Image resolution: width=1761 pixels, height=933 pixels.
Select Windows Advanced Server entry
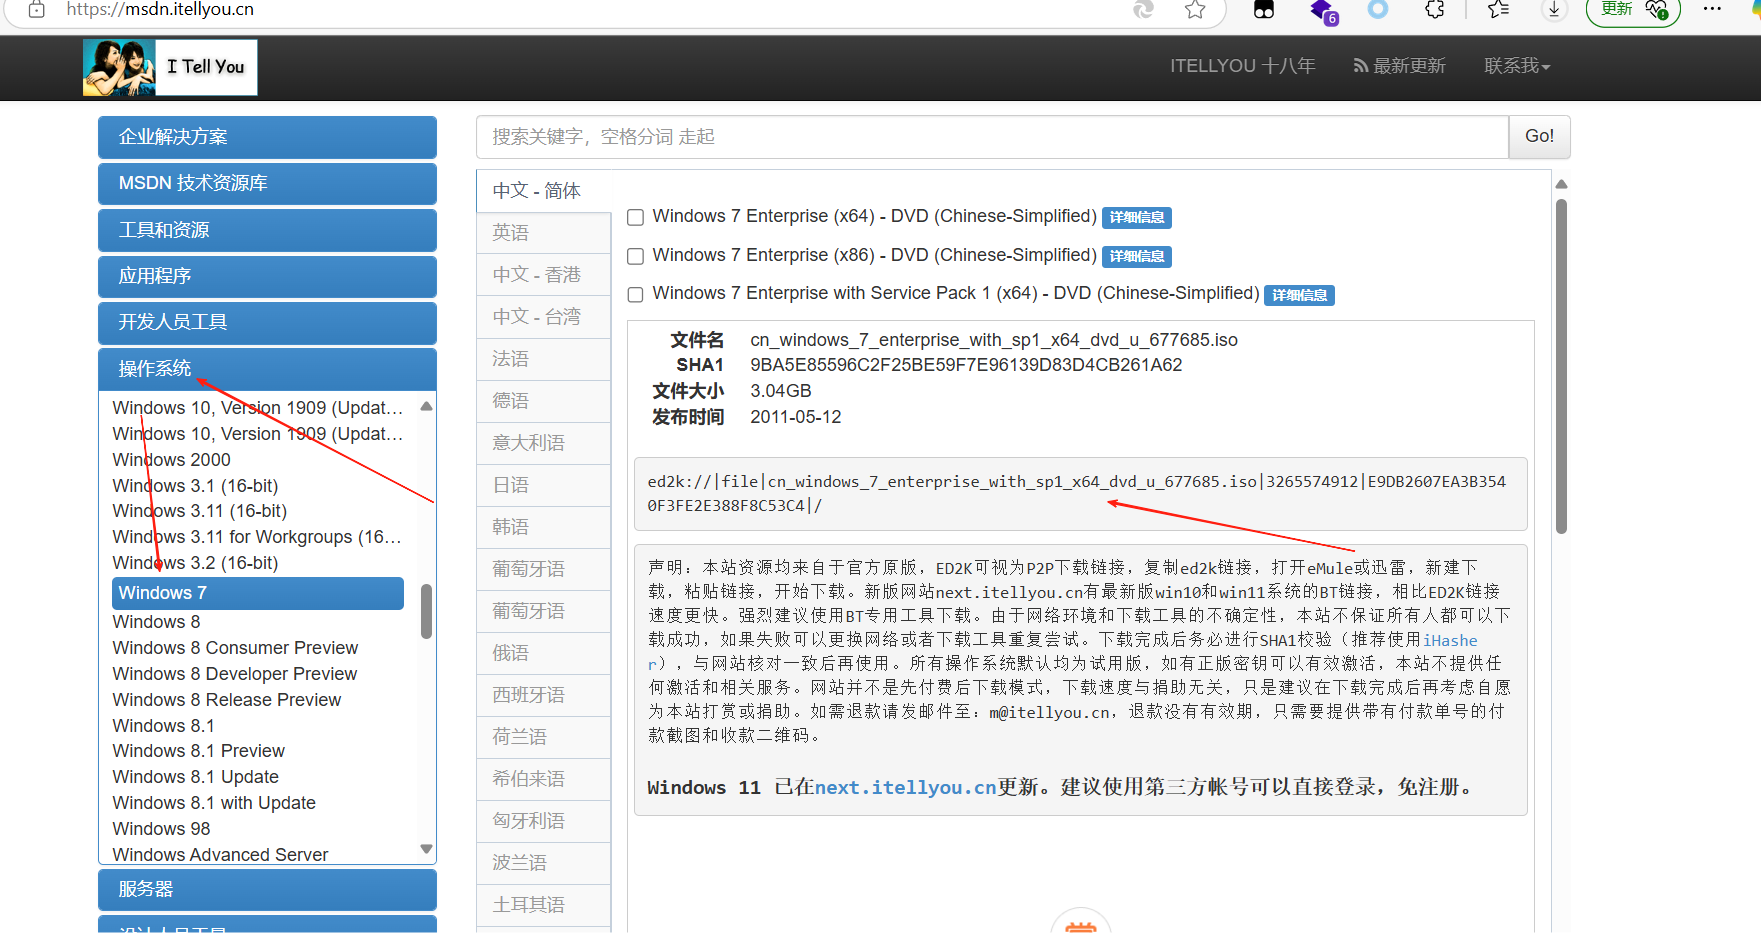(x=220, y=855)
